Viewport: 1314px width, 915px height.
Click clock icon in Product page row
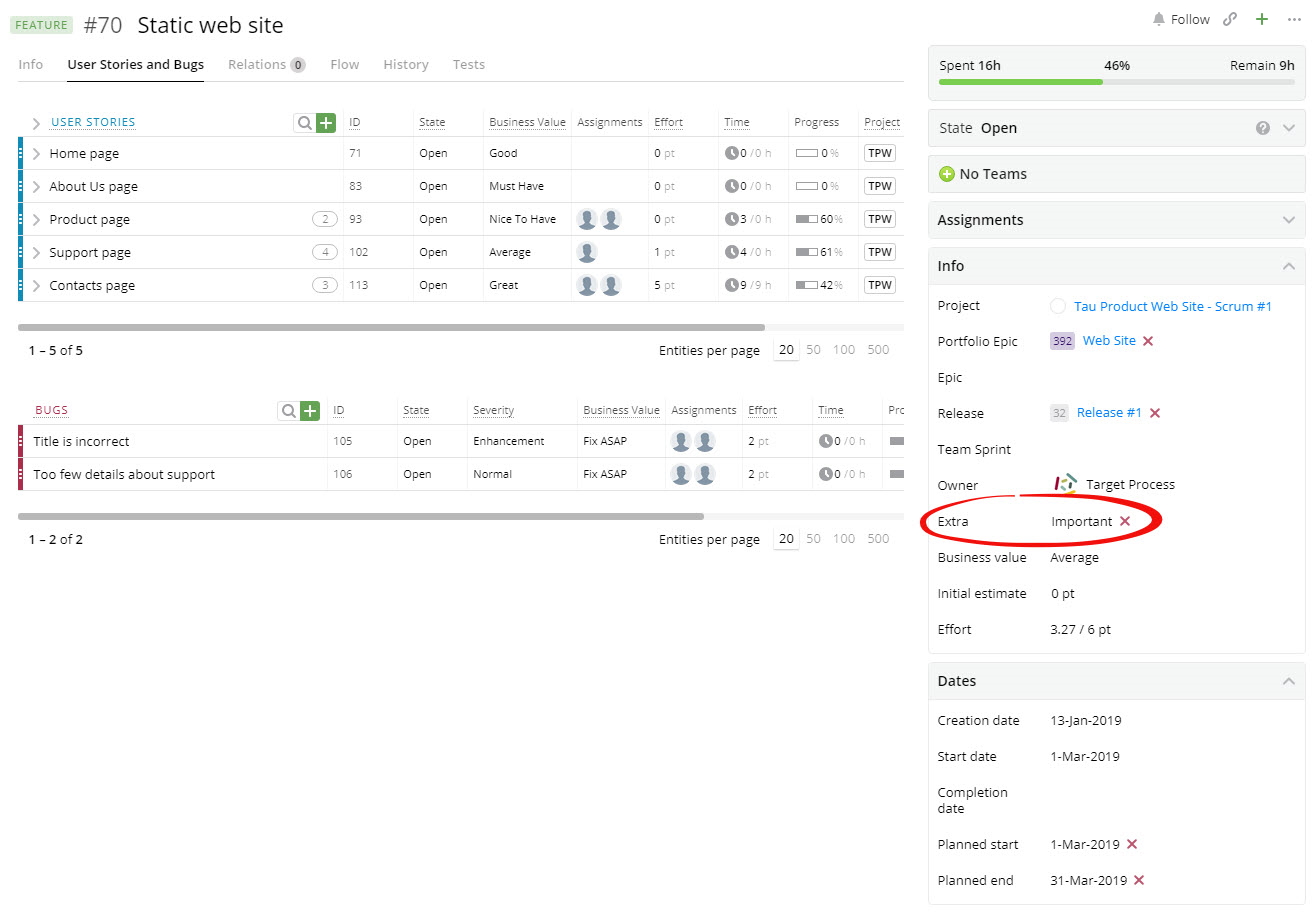(x=731, y=219)
